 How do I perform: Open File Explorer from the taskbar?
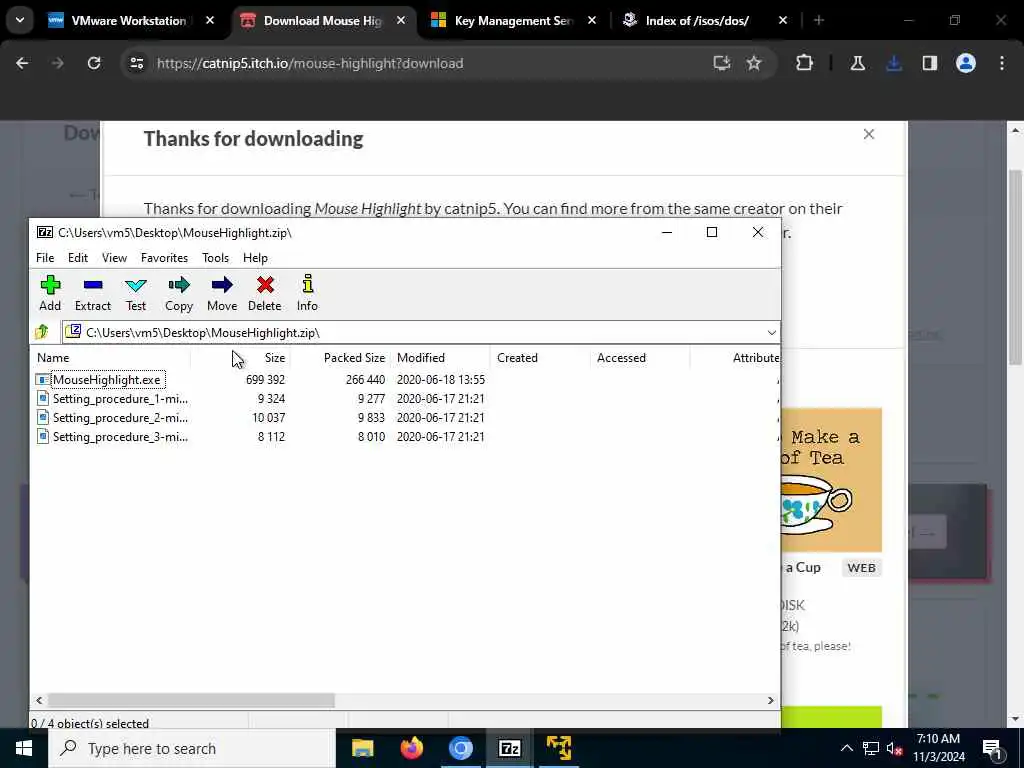362,748
